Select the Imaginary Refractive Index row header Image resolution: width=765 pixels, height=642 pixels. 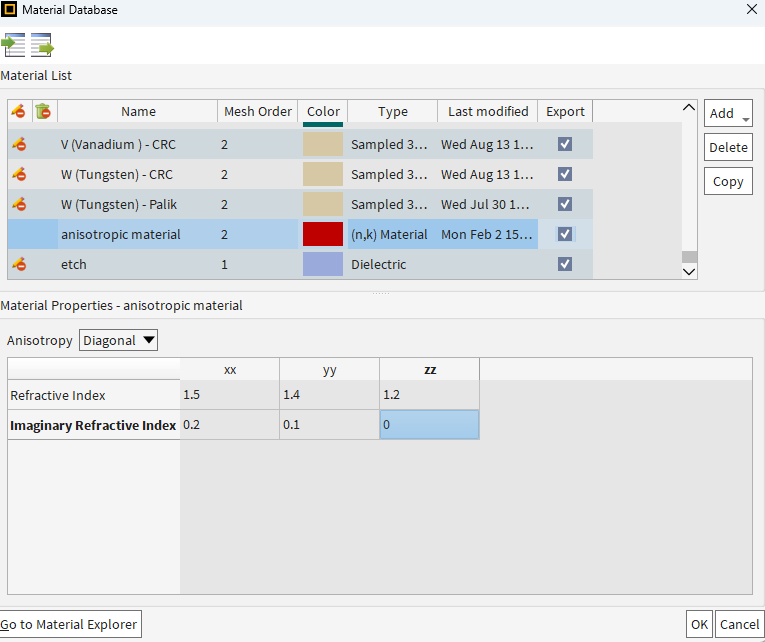click(94, 425)
